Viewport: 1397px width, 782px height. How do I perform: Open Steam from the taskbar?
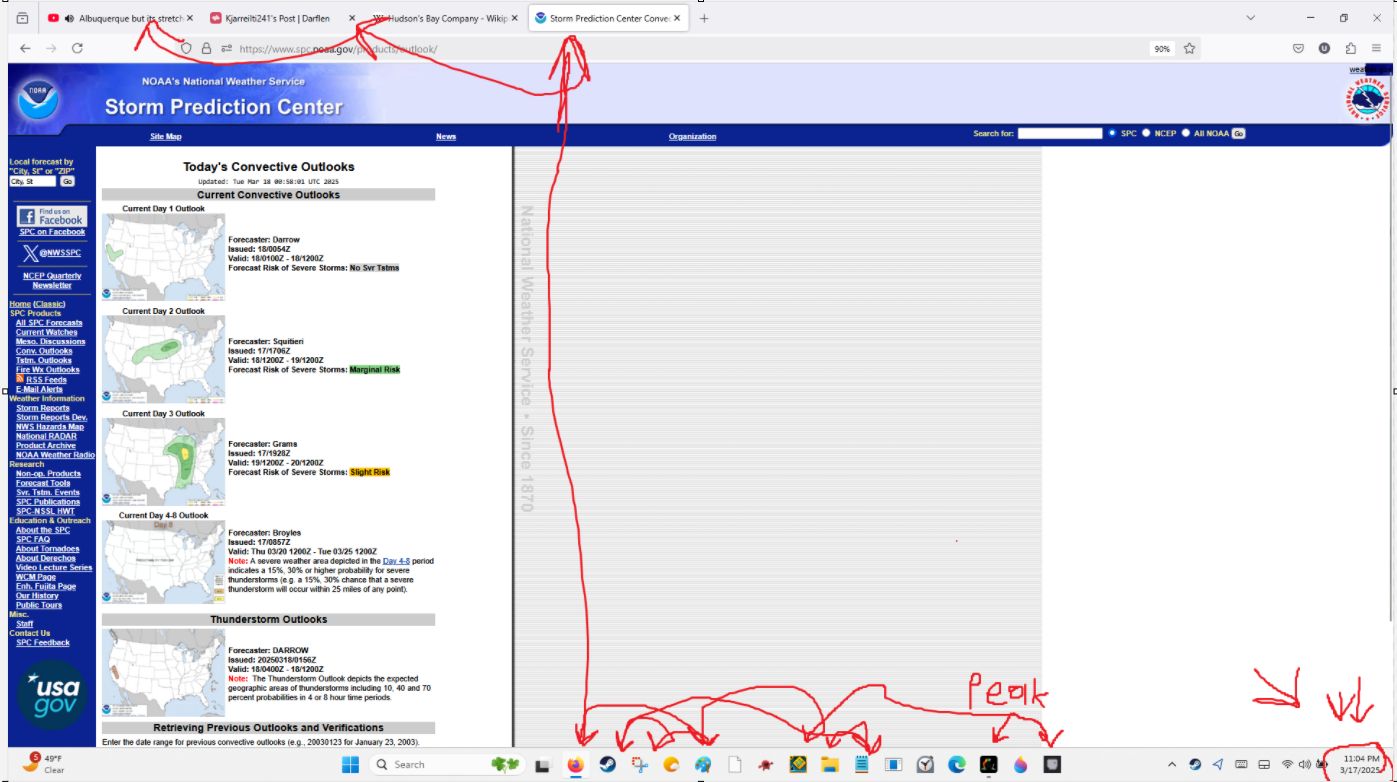coord(607,764)
